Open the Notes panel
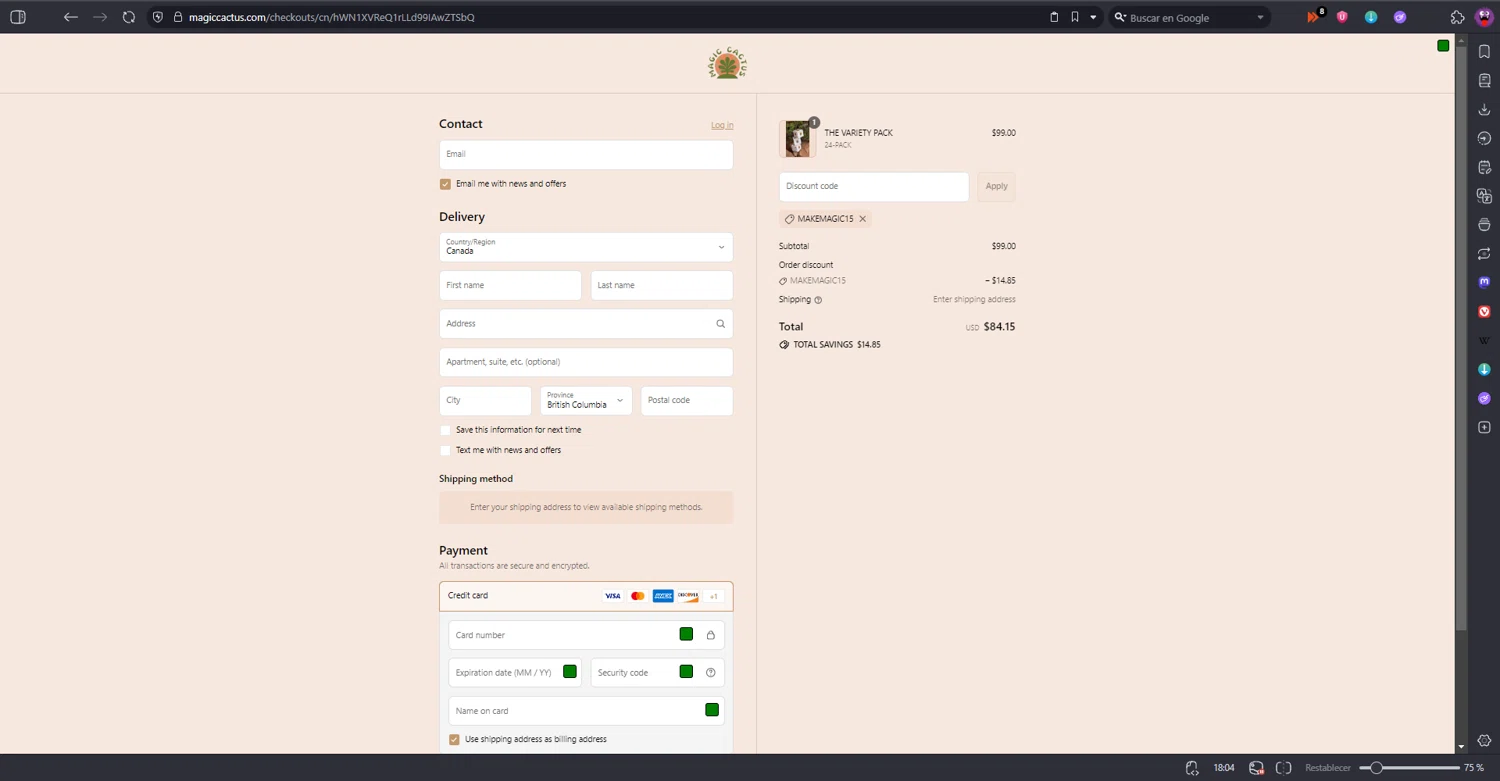 tap(1484, 167)
